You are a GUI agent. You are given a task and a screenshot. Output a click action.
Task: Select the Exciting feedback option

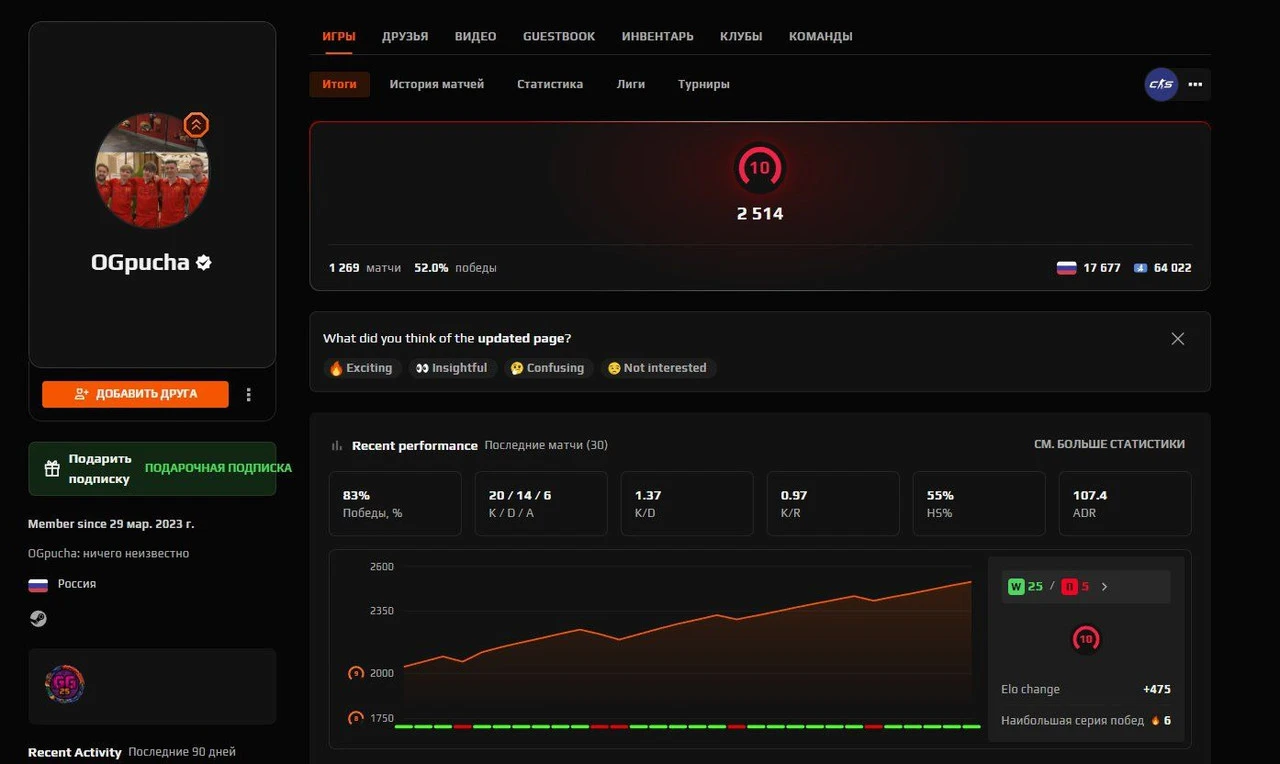(361, 368)
